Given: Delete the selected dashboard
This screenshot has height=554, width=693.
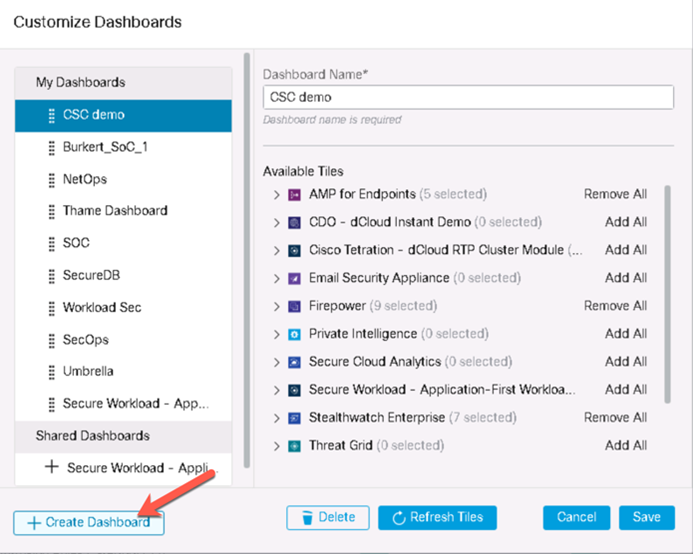Looking at the screenshot, I should tap(327, 517).
